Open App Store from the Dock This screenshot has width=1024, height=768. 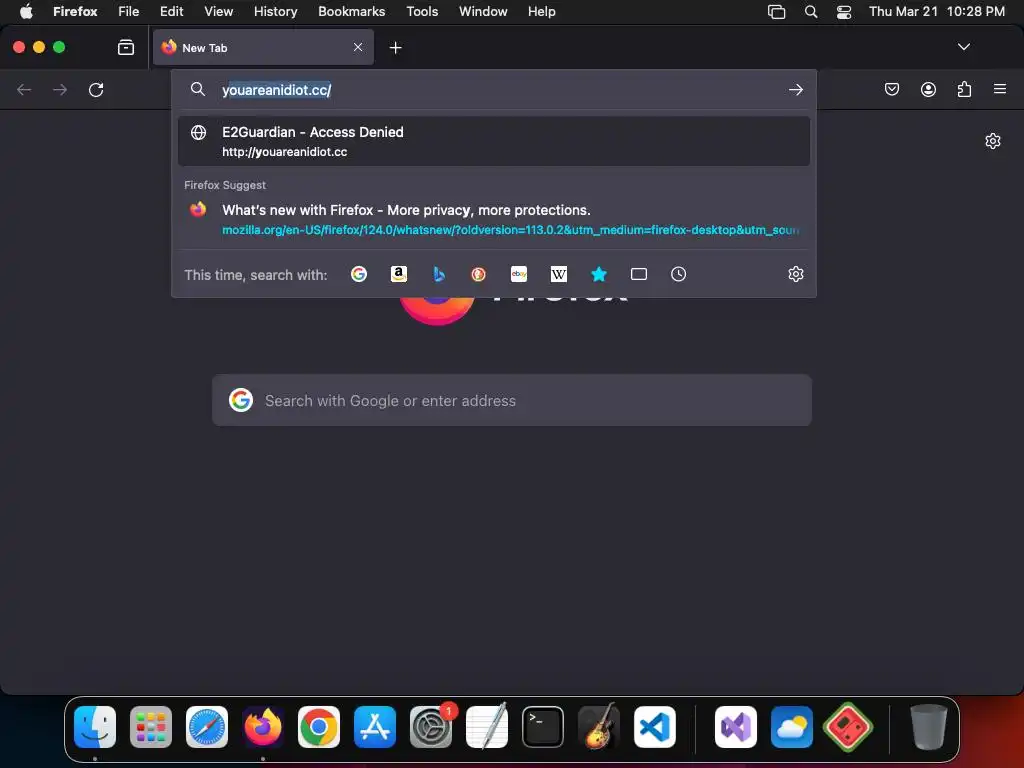[375, 727]
